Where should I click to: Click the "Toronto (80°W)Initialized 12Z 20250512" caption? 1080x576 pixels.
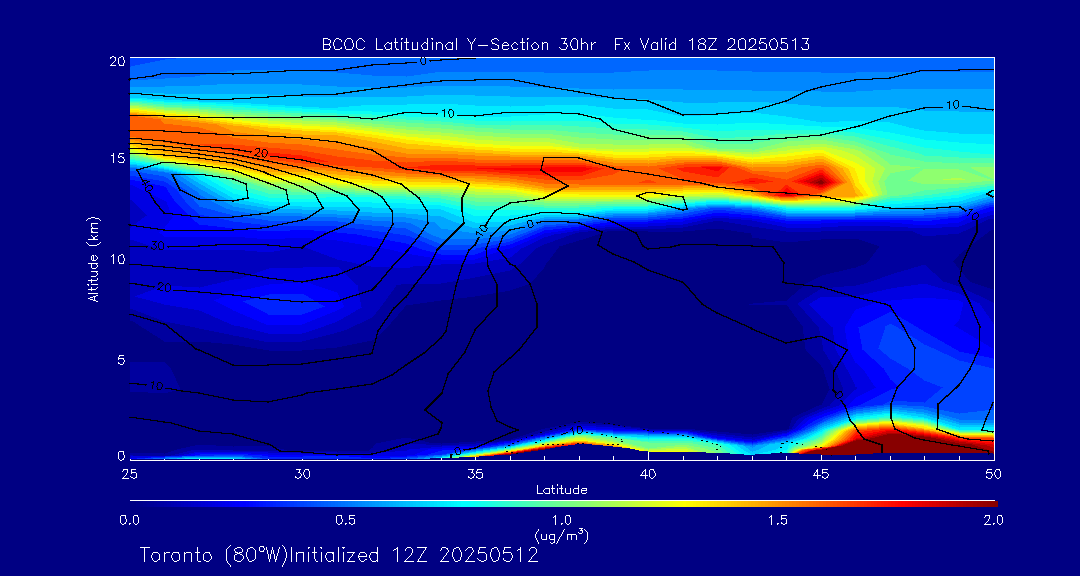pos(339,555)
